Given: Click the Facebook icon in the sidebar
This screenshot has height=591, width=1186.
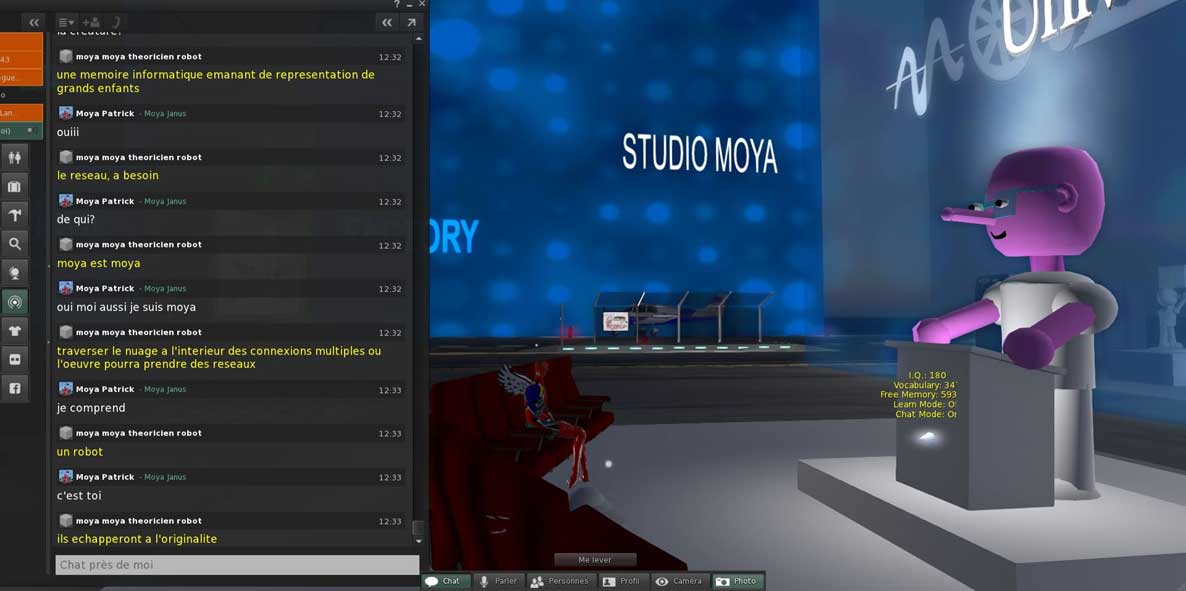Looking at the screenshot, I should 15,388.
